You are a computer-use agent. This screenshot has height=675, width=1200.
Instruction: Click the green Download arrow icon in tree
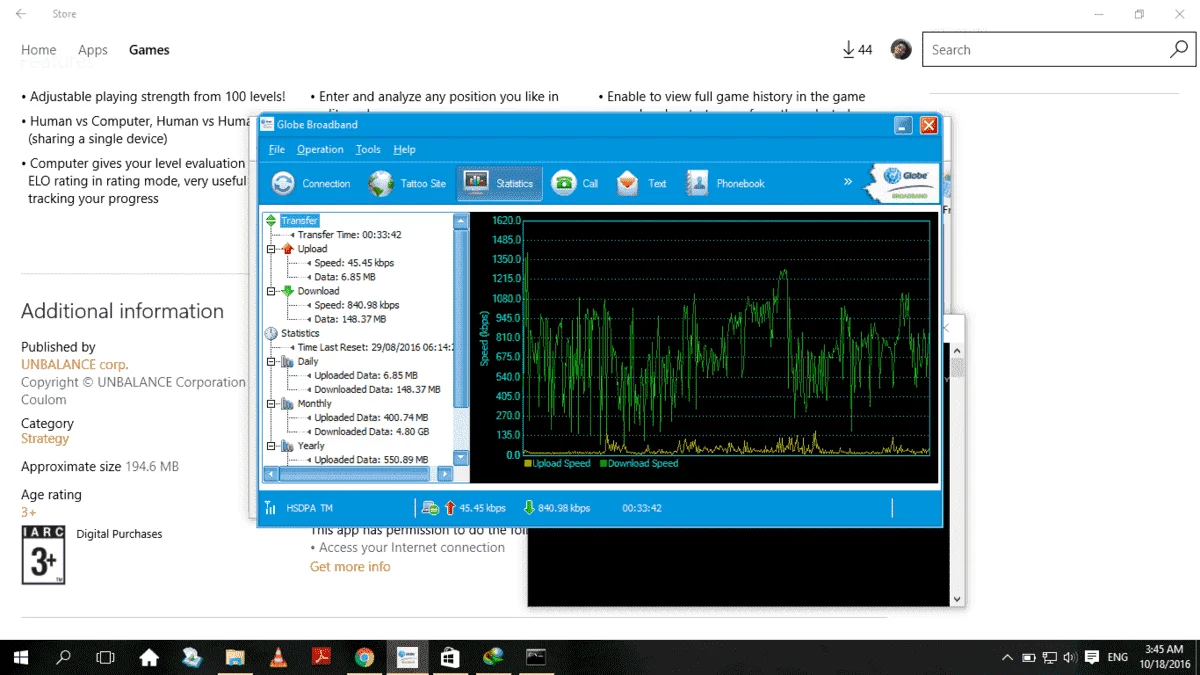coord(288,291)
